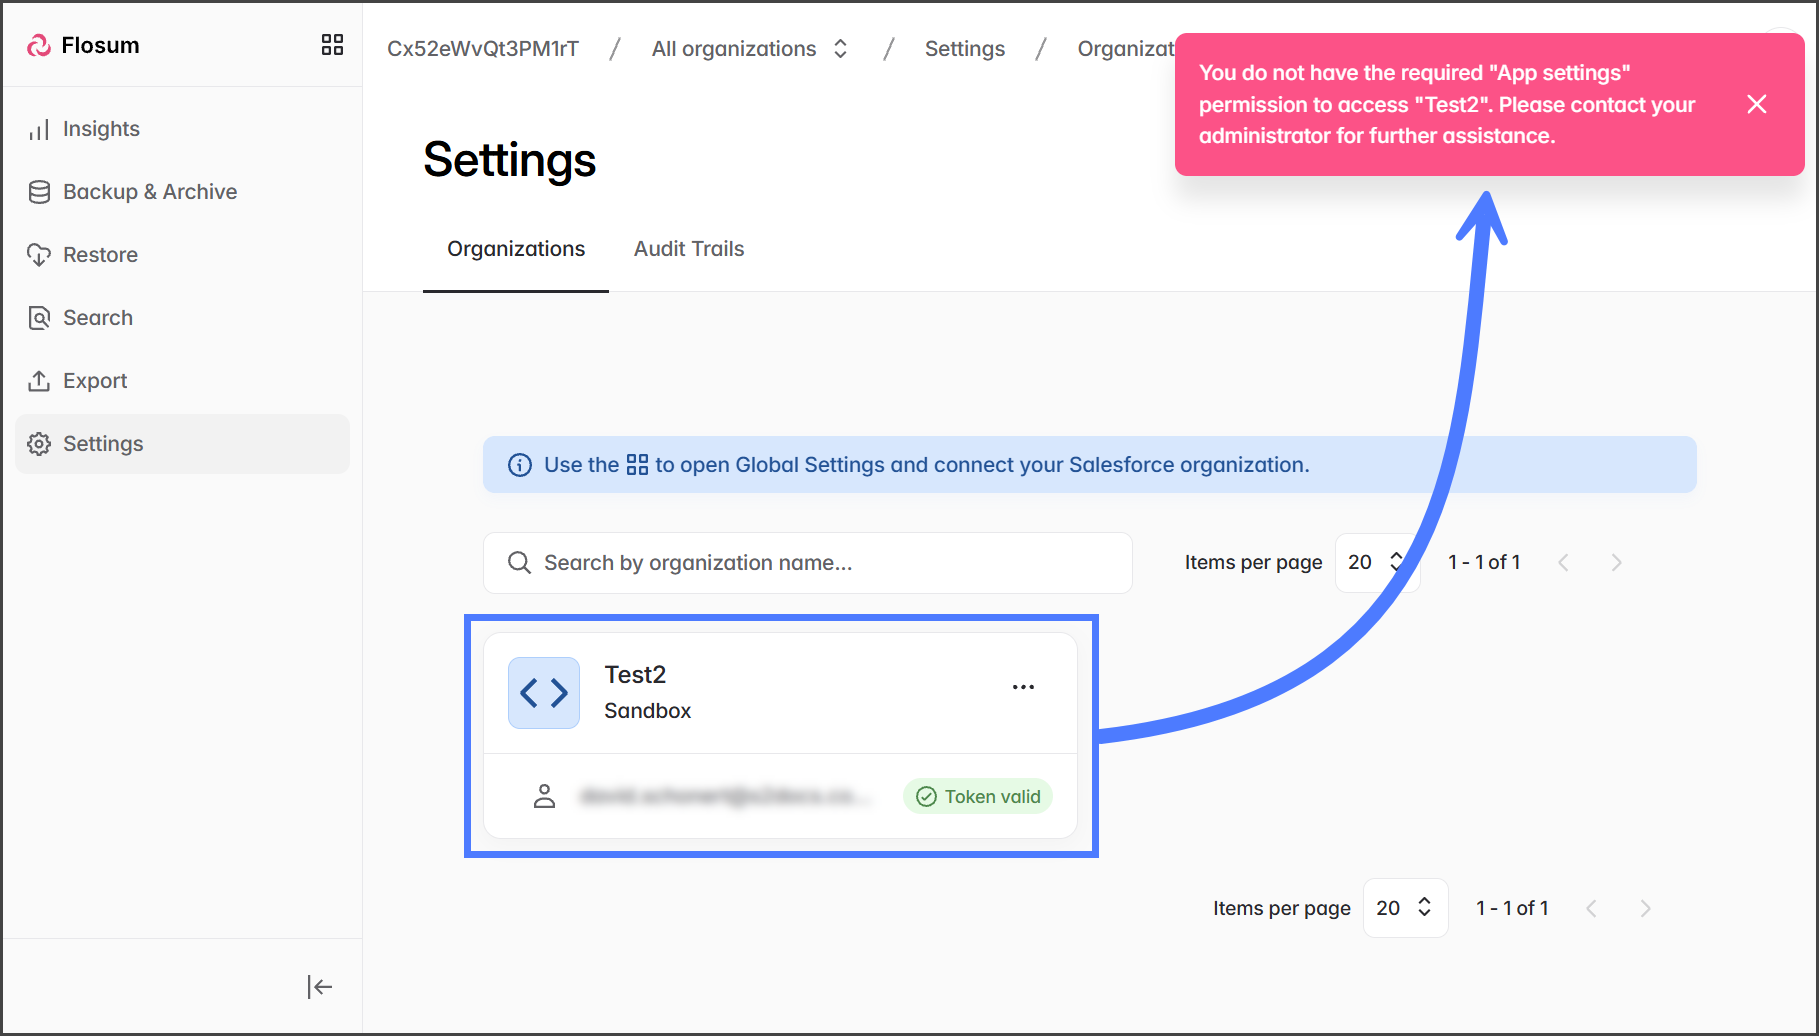1819x1036 pixels.
Task: Open the Insights section
Action: coord(100,129)
